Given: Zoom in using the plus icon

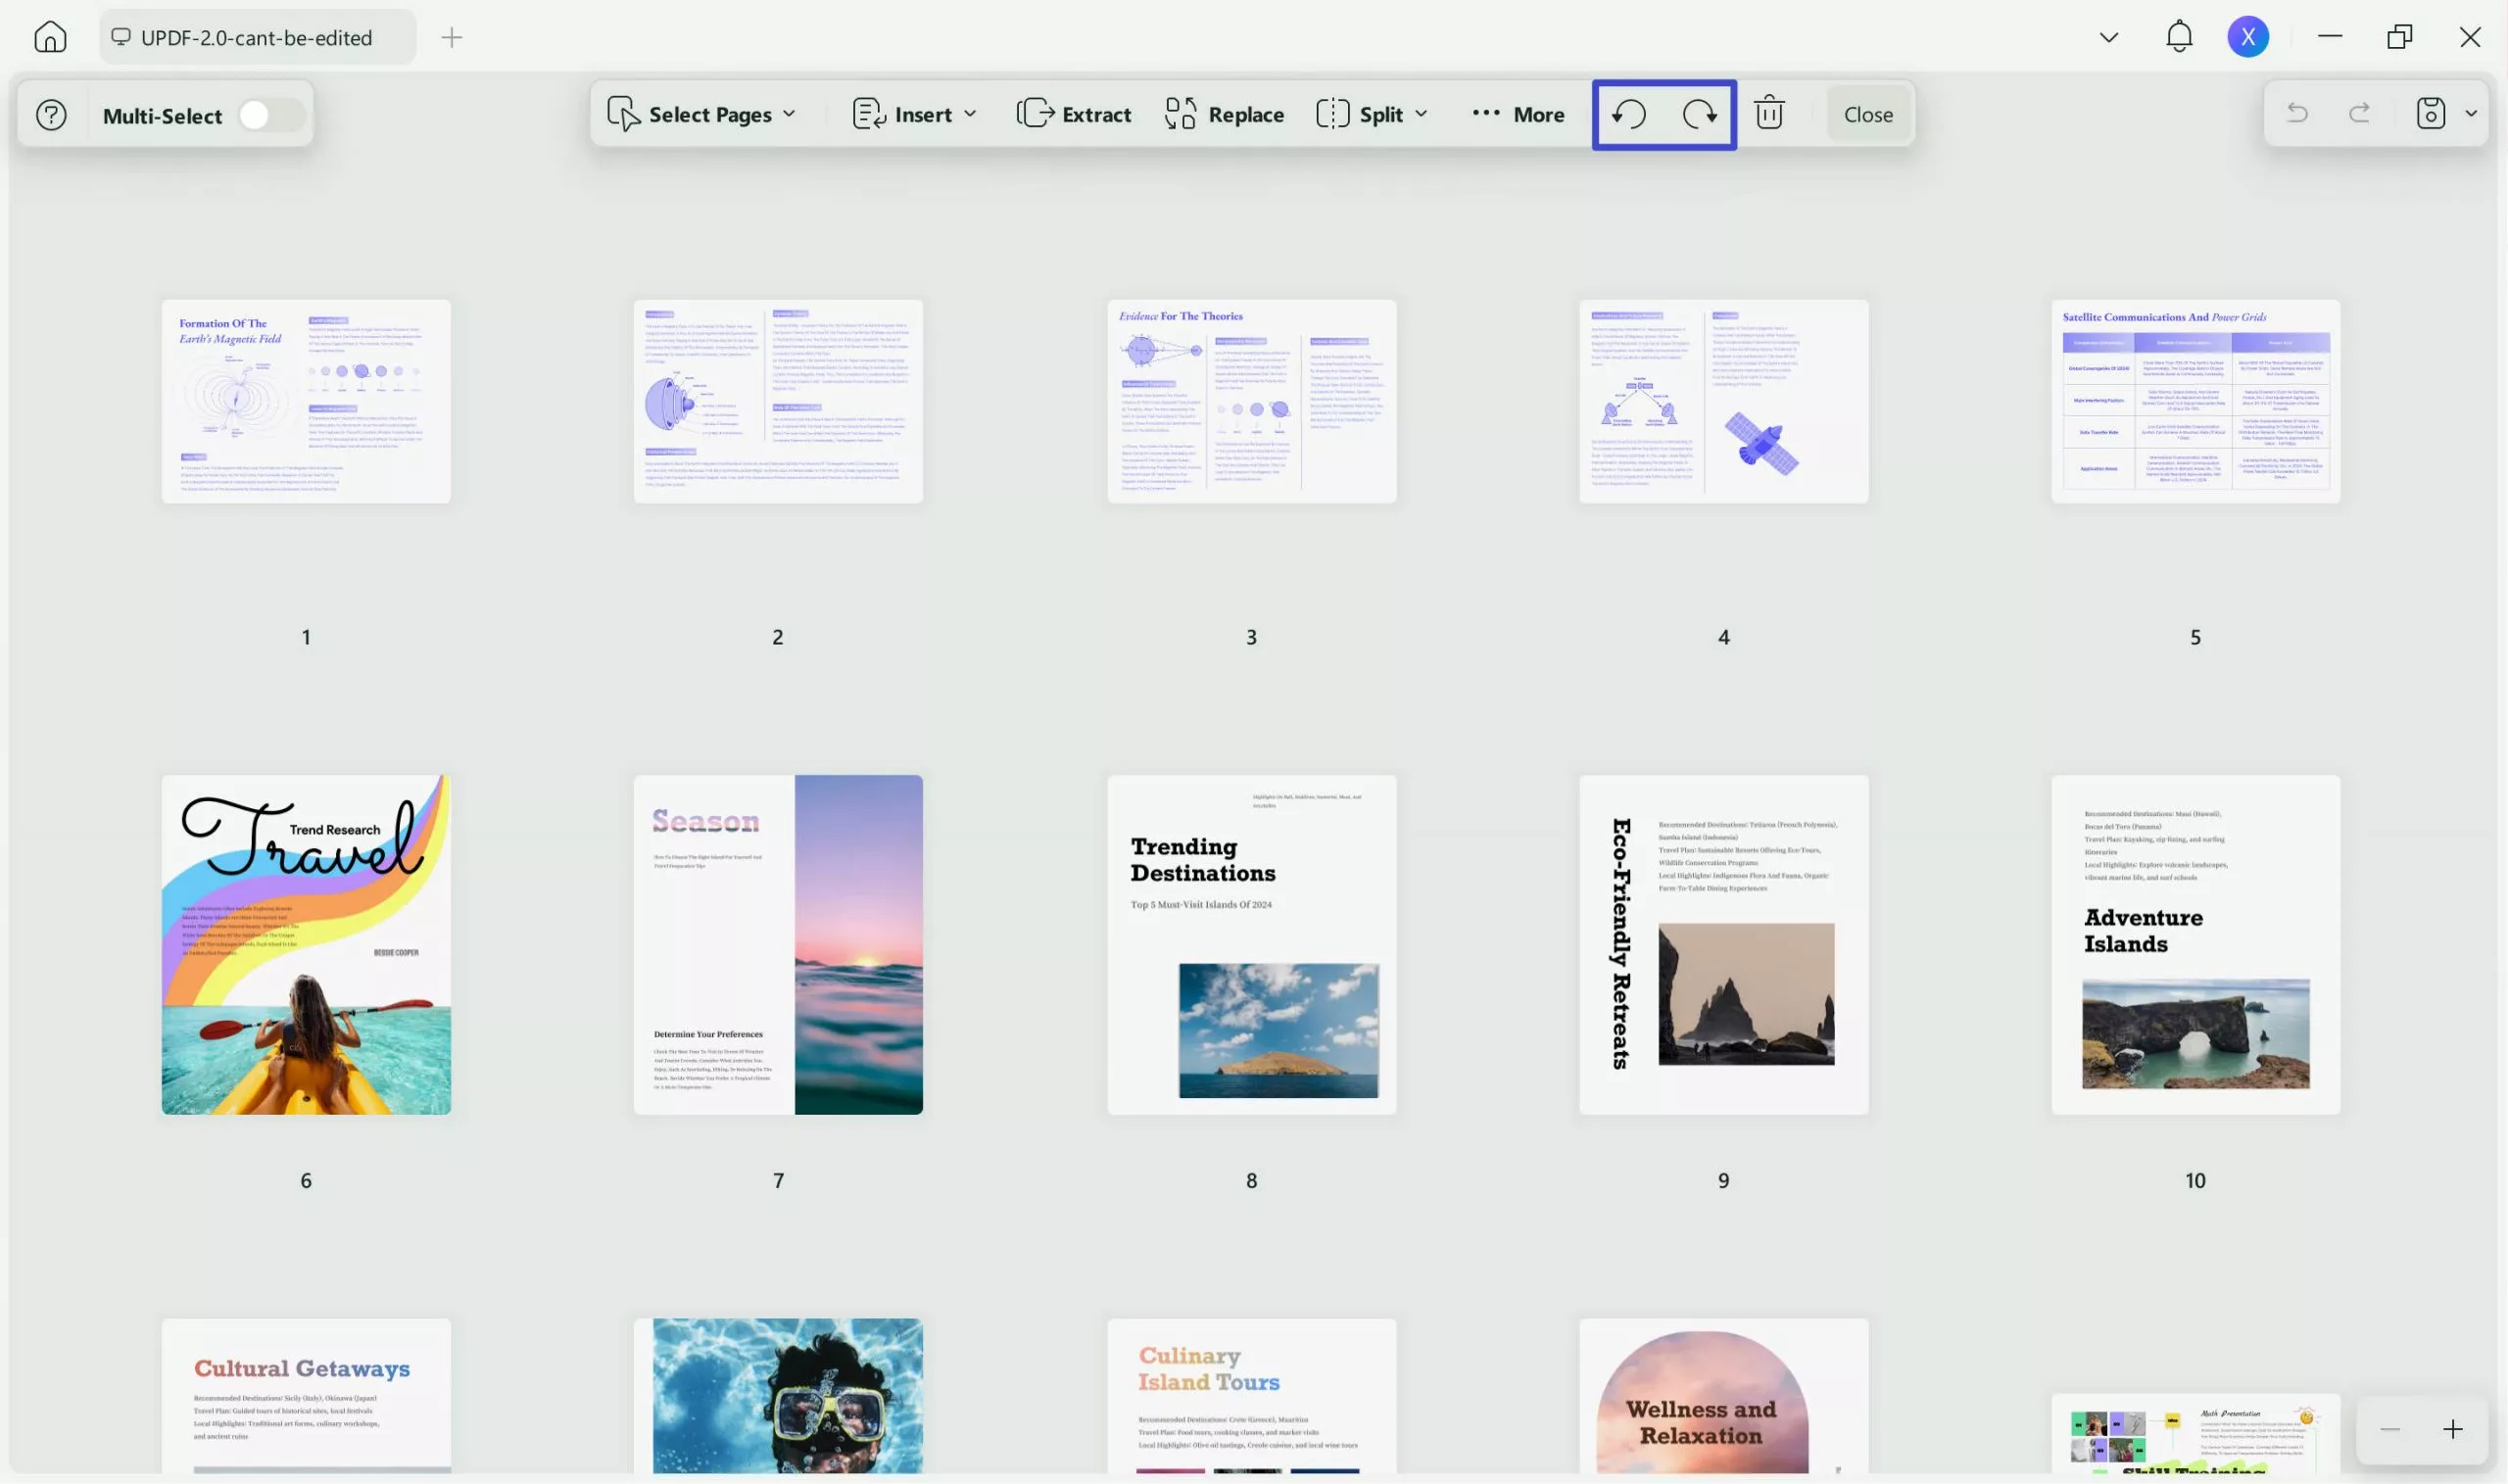Looking at the screenshot, I should 2453,1428.
